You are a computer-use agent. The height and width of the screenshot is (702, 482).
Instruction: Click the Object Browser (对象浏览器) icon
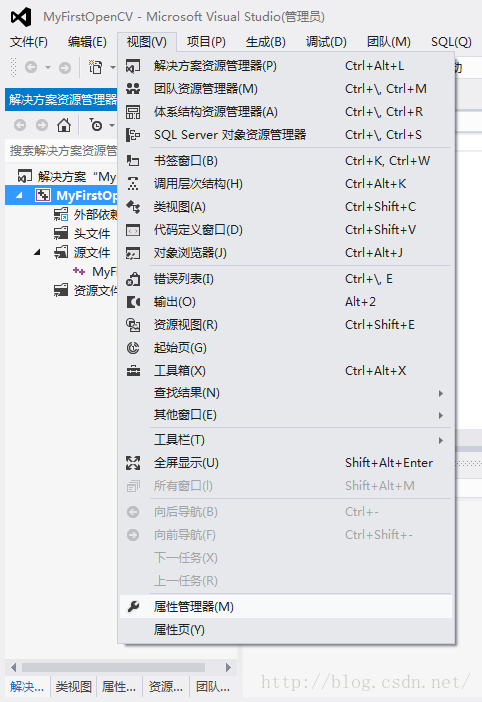click(133, 253)
